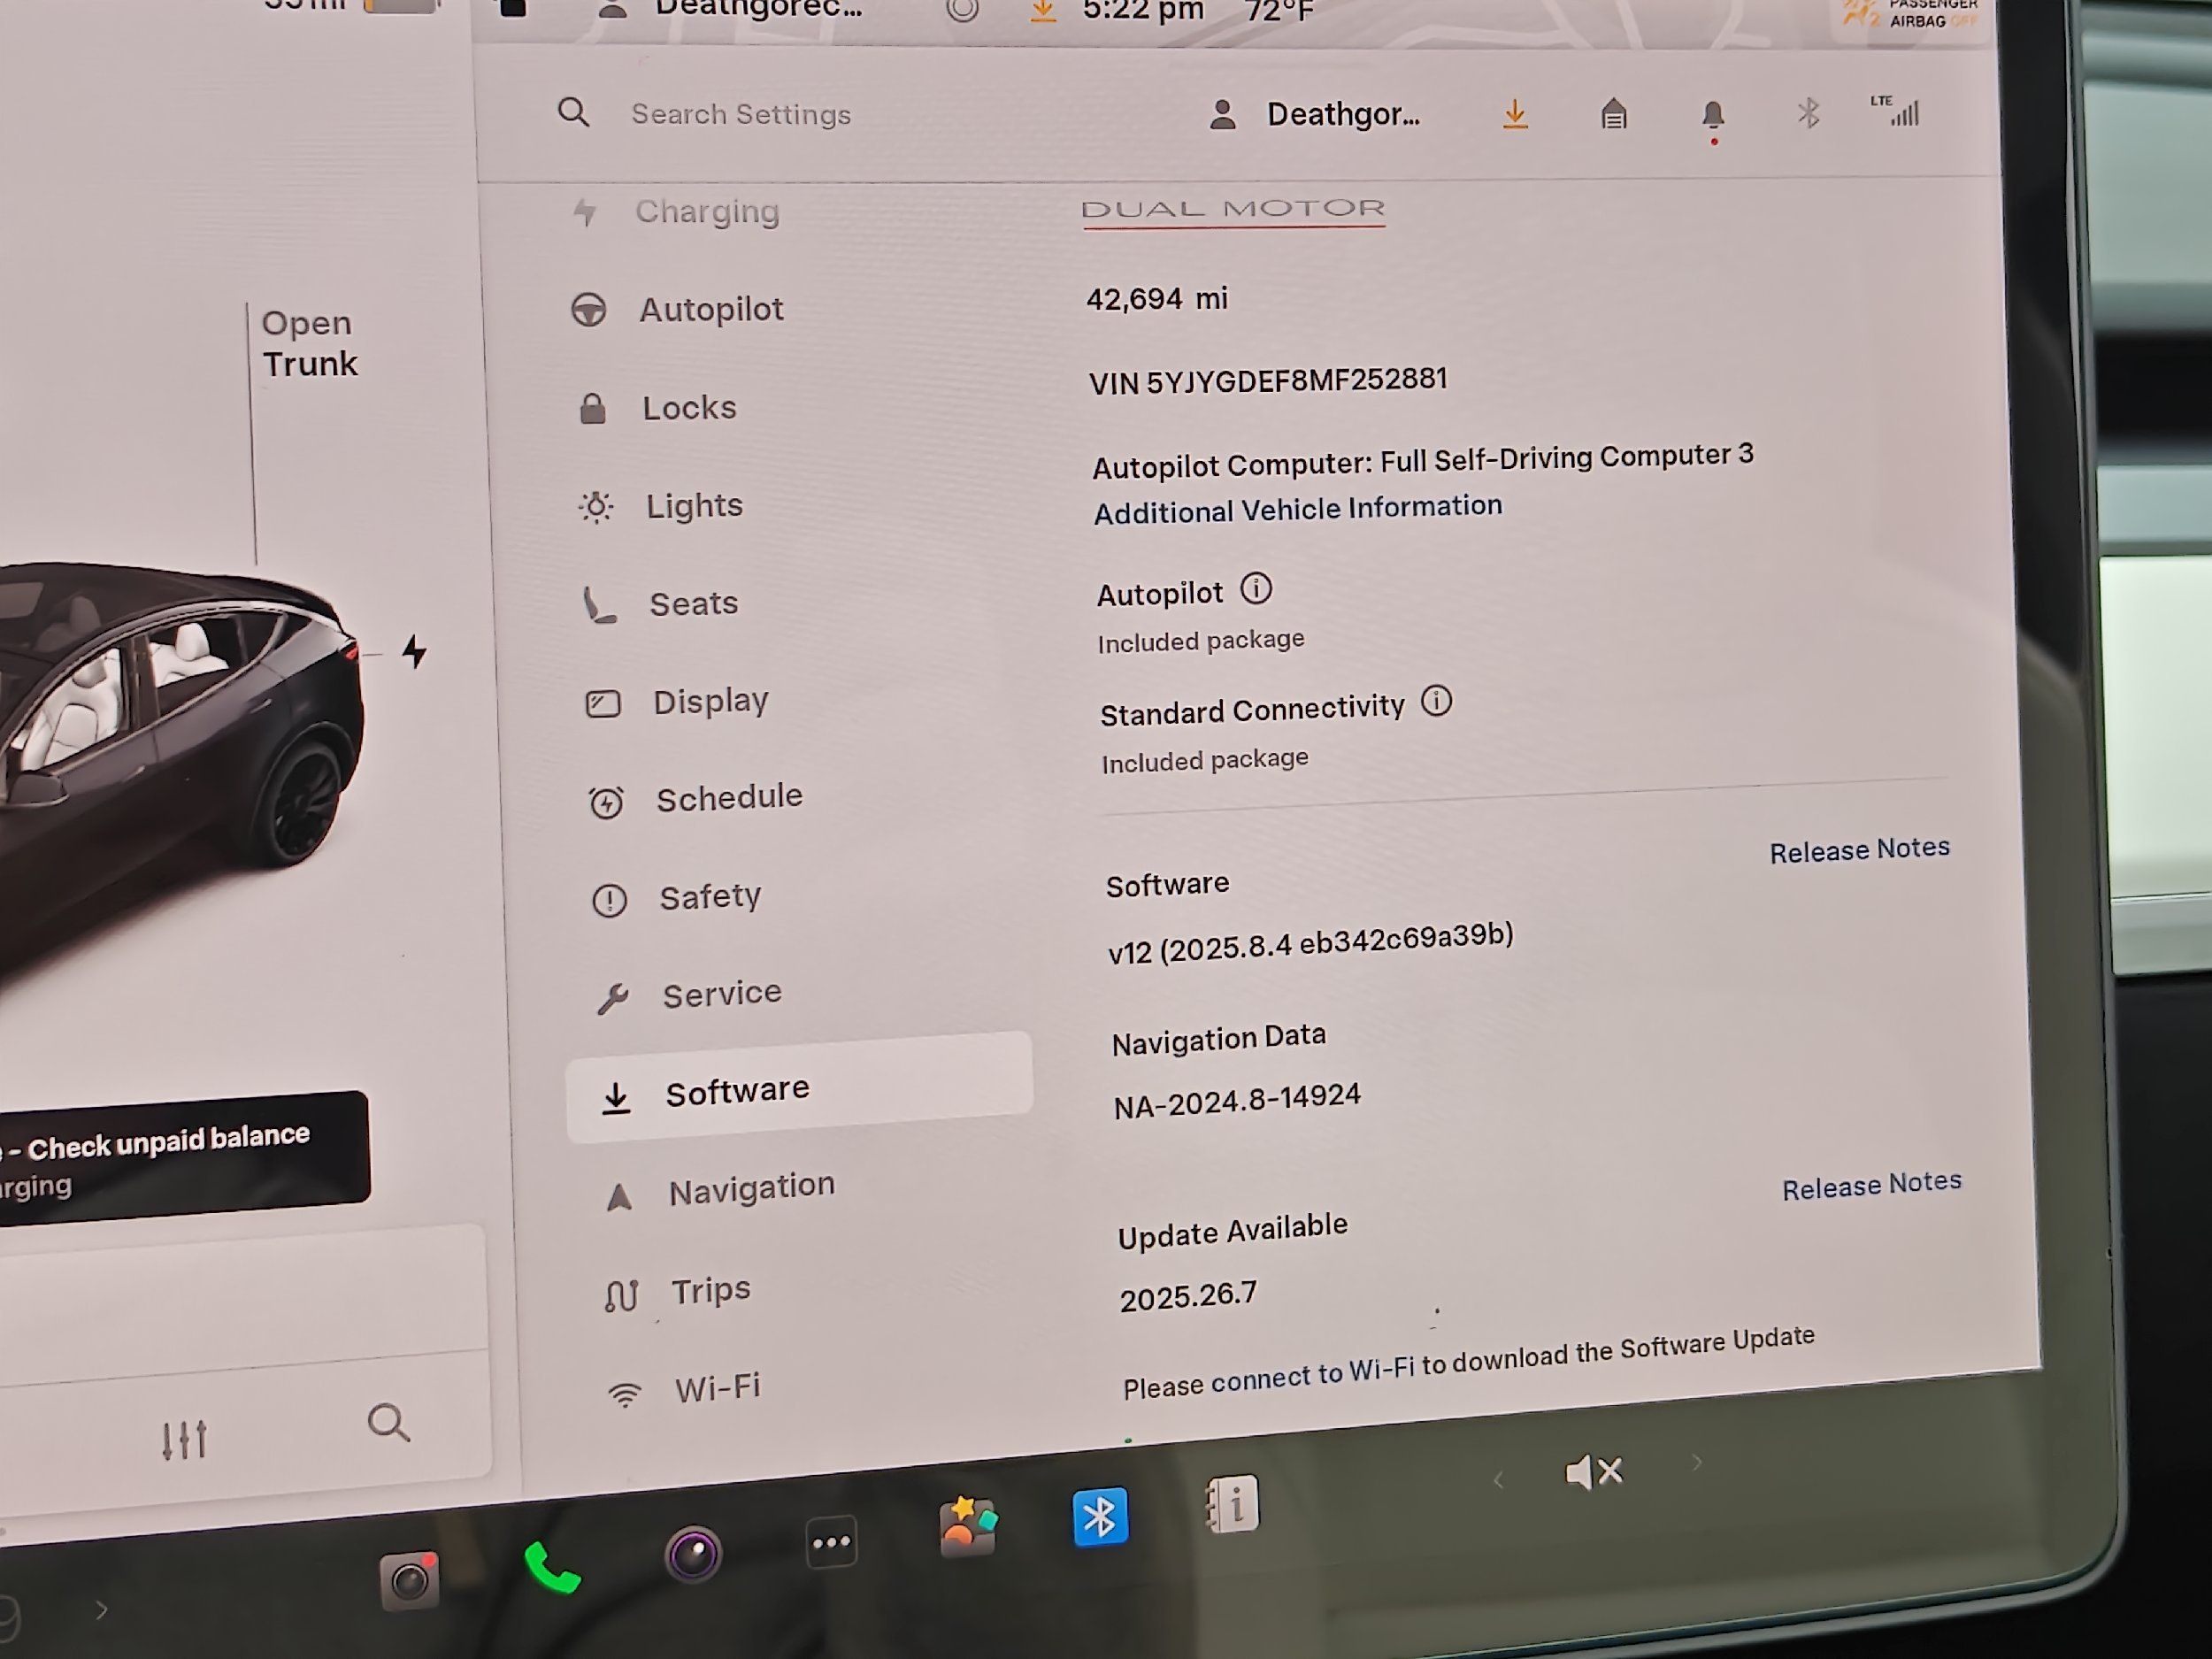Tap the Bluetooth icon in settings header

pos(1808,112)
